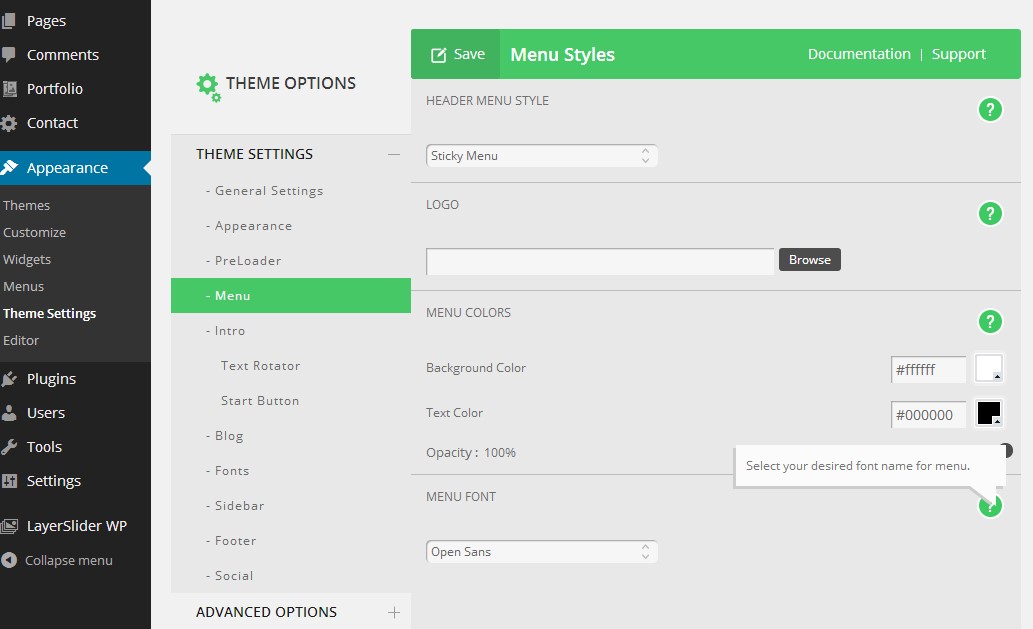Open the Documentation link
The width and height of the screenshot is (1033, 629).
(x=859, y=54)
